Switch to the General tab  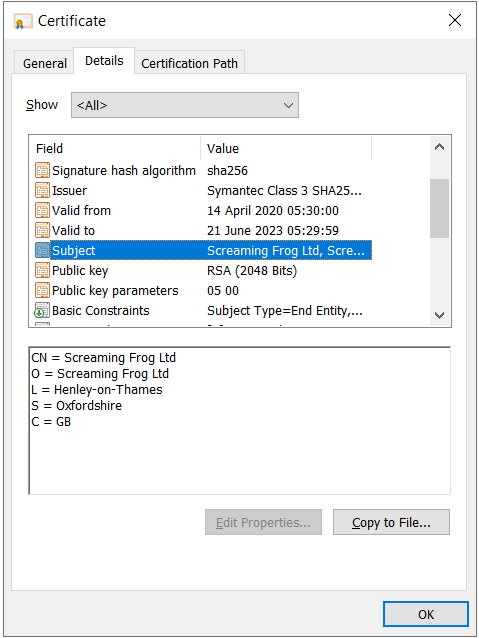(x=44, y=63)
